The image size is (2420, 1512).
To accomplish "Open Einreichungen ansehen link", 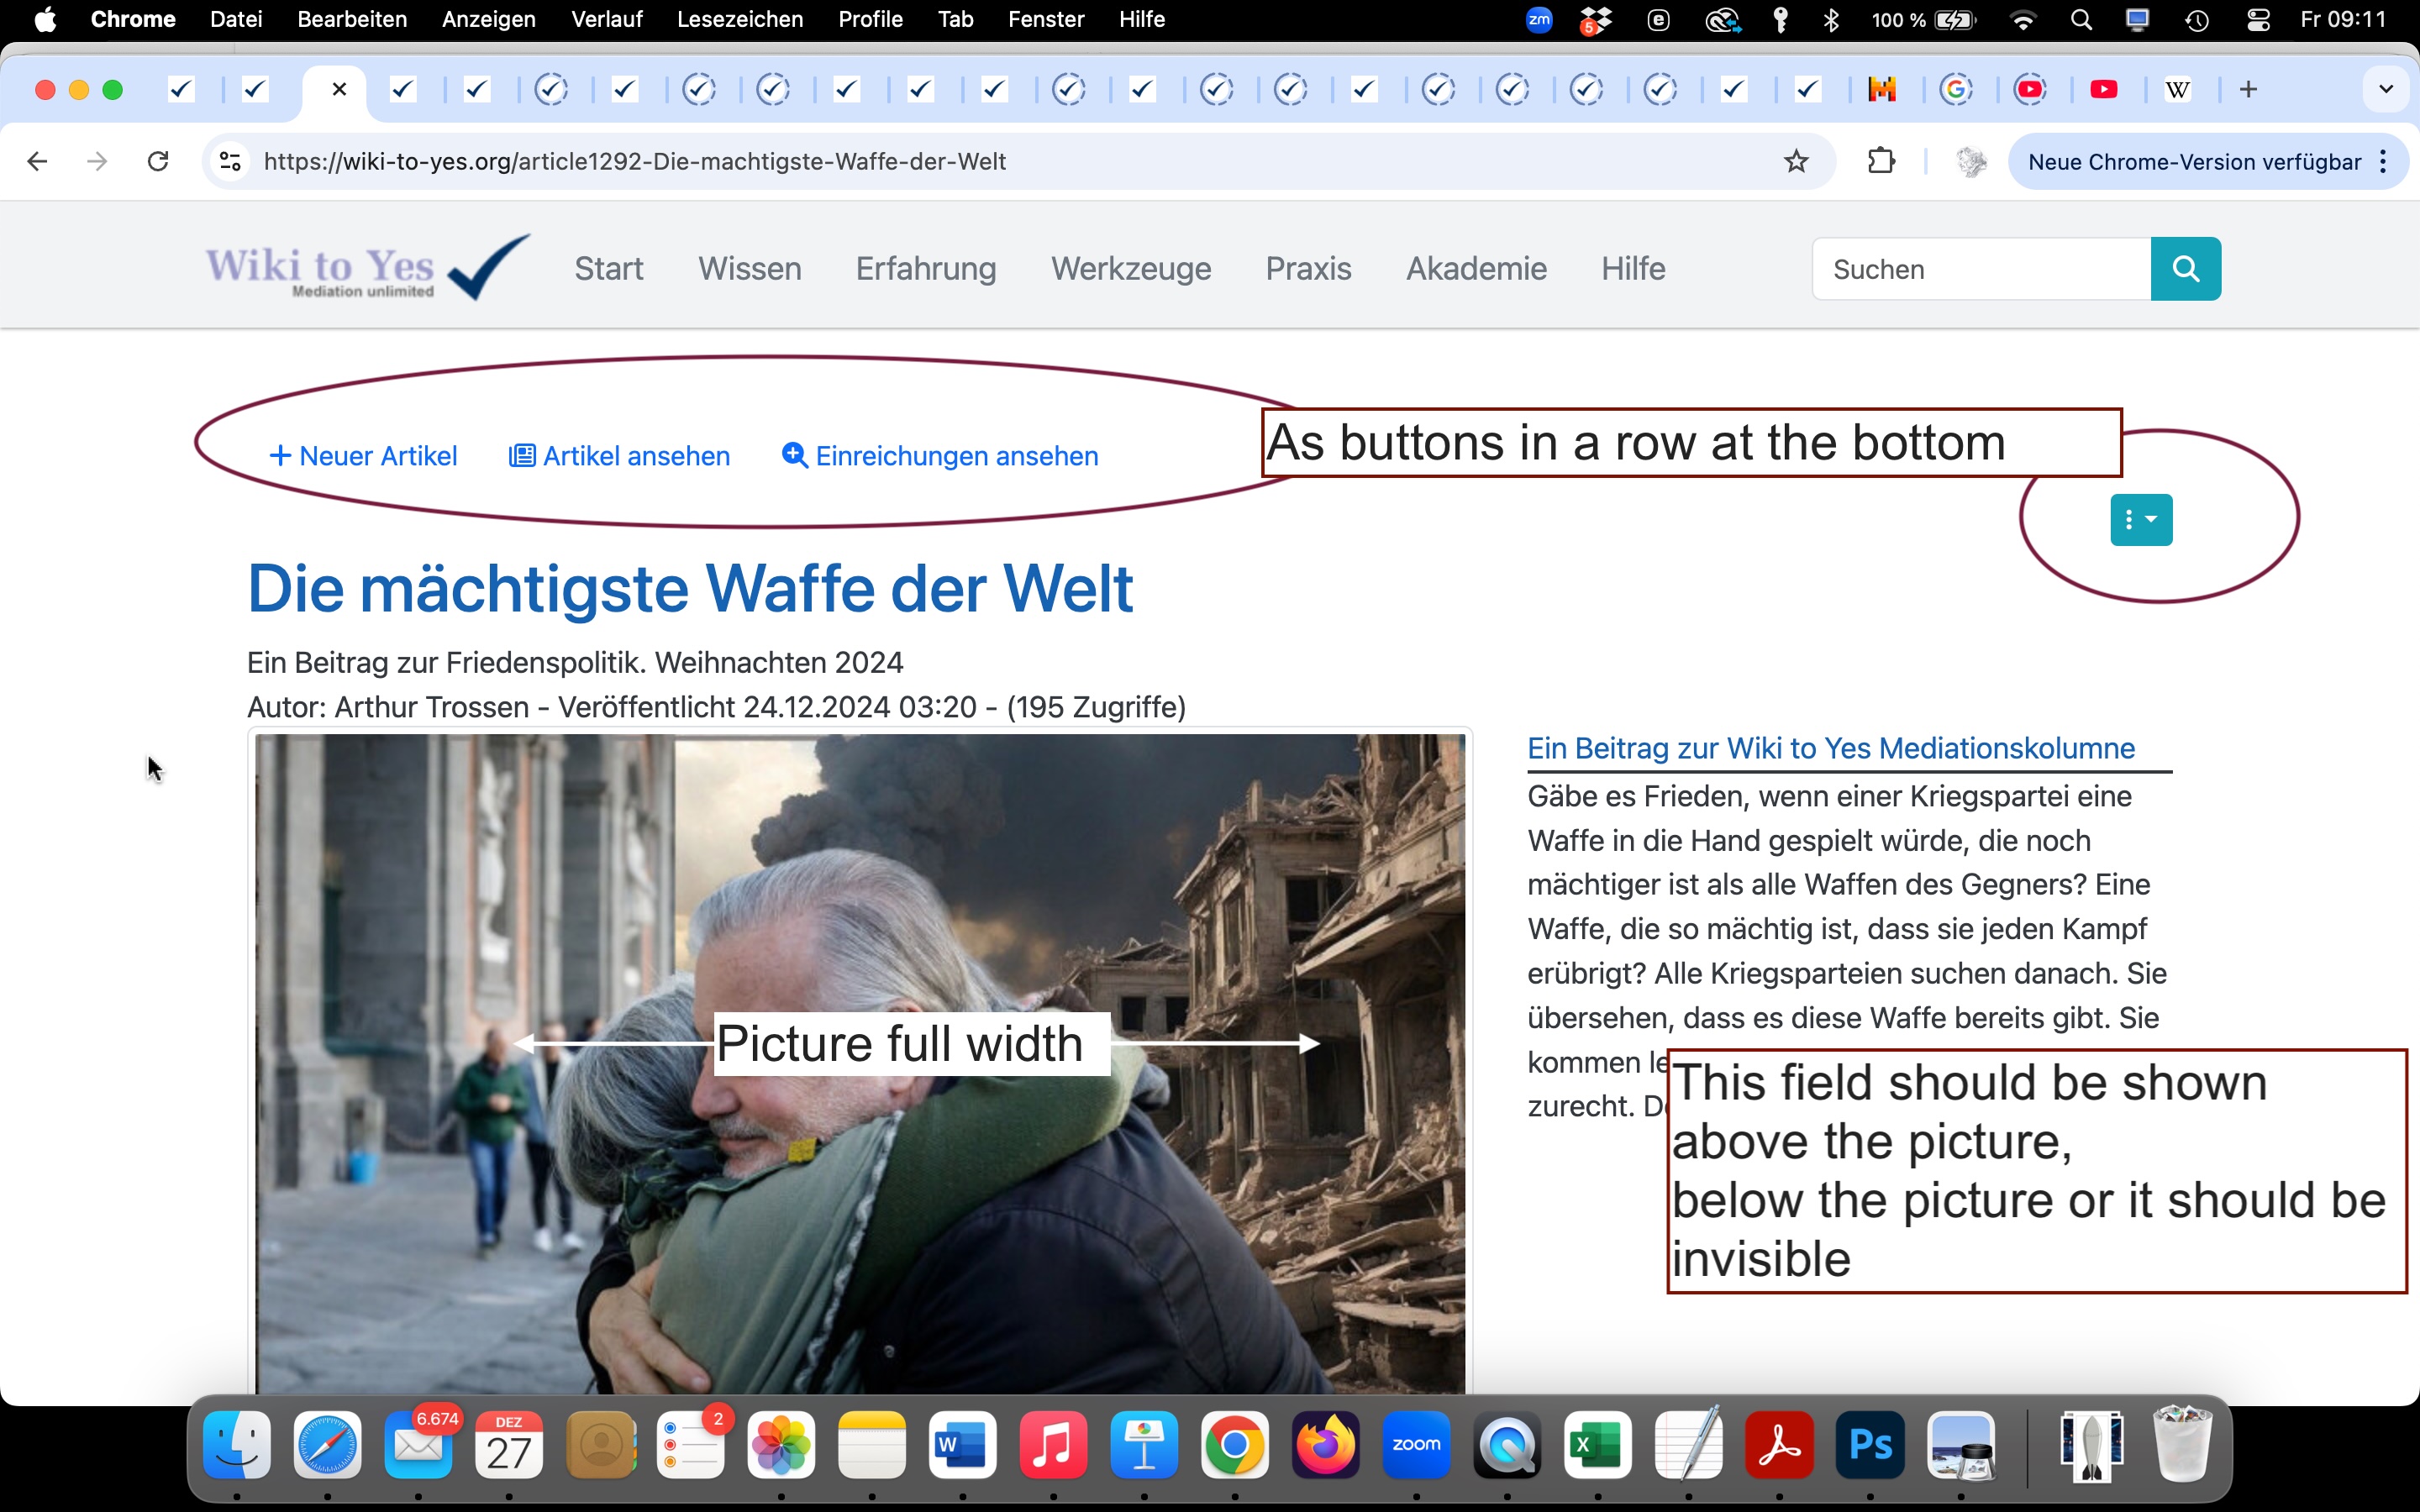I will [x=940, y=456].
